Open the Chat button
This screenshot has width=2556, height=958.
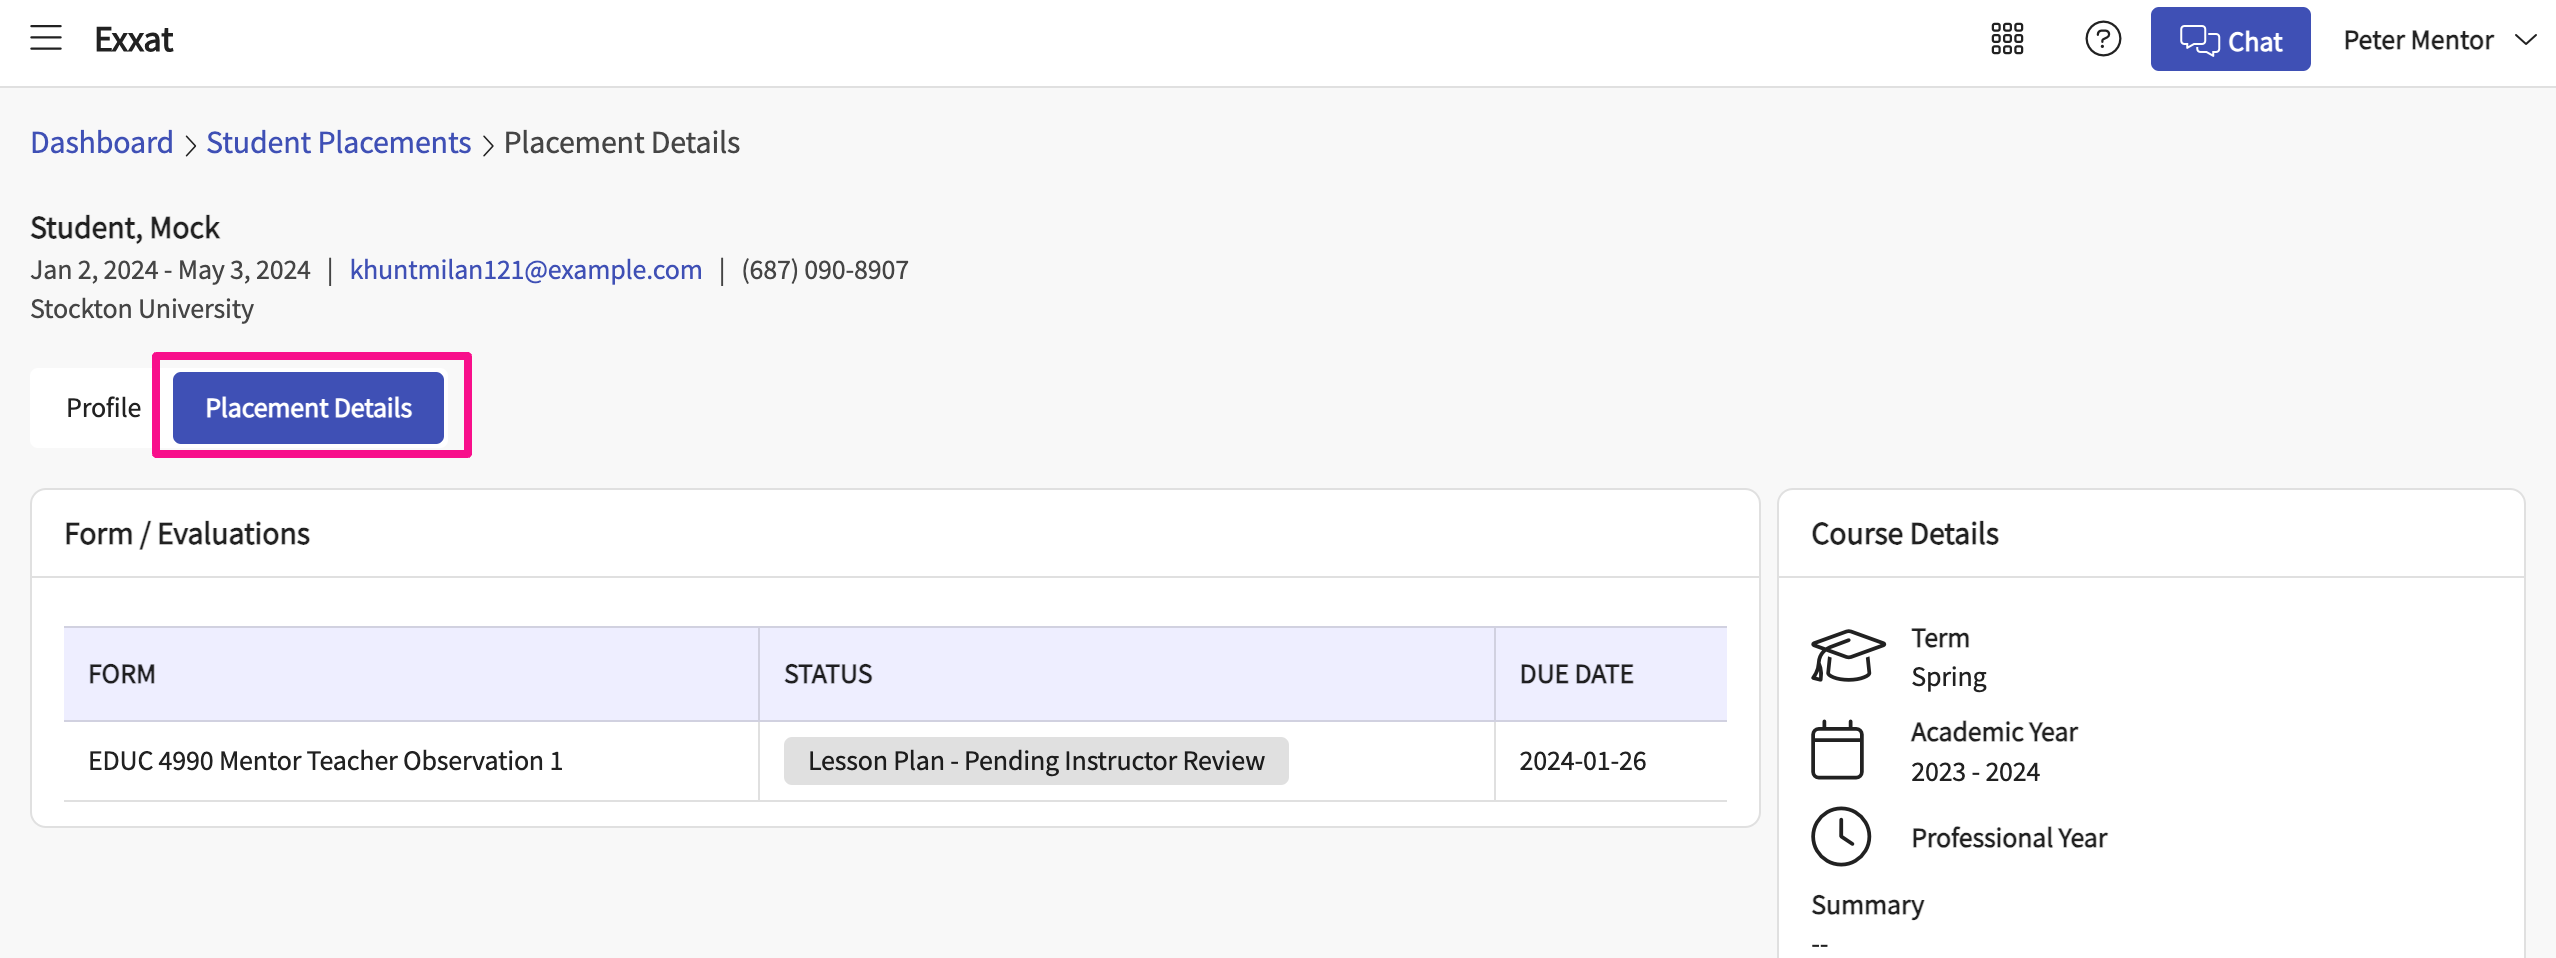click(2229, 39)
